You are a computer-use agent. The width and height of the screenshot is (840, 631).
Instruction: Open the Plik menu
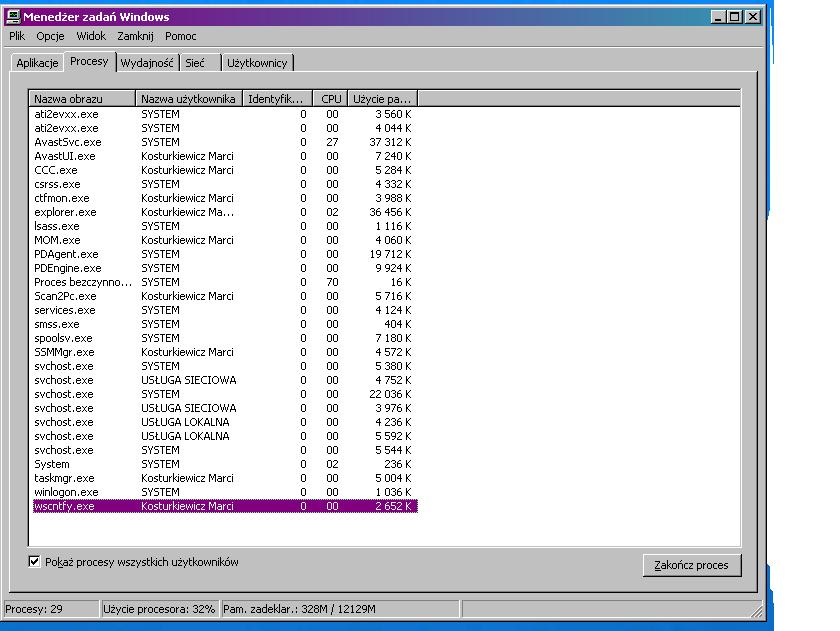point(17,36)
